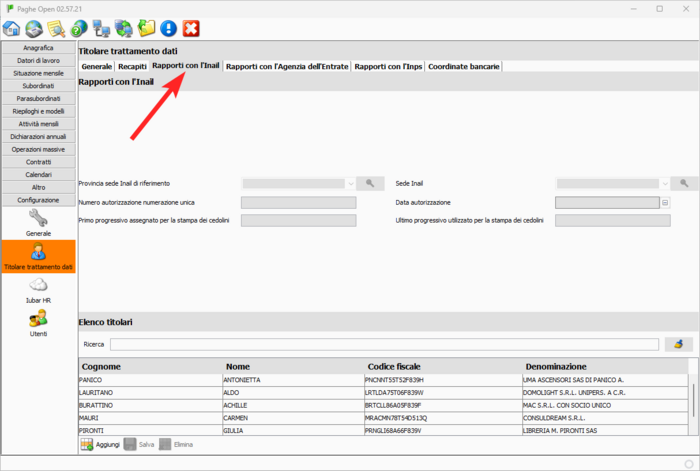The image size is (700, 471).
Task: Click the blue exclamation info toolbar icon
Action: [x=169, y=28]
